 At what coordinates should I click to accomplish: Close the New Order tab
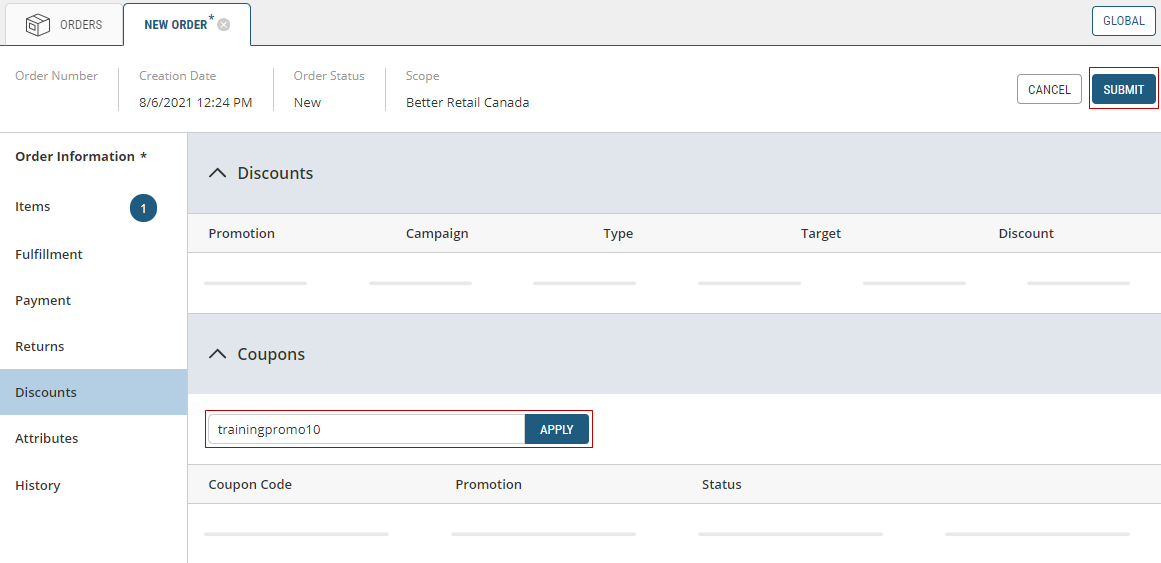(224, 25)
